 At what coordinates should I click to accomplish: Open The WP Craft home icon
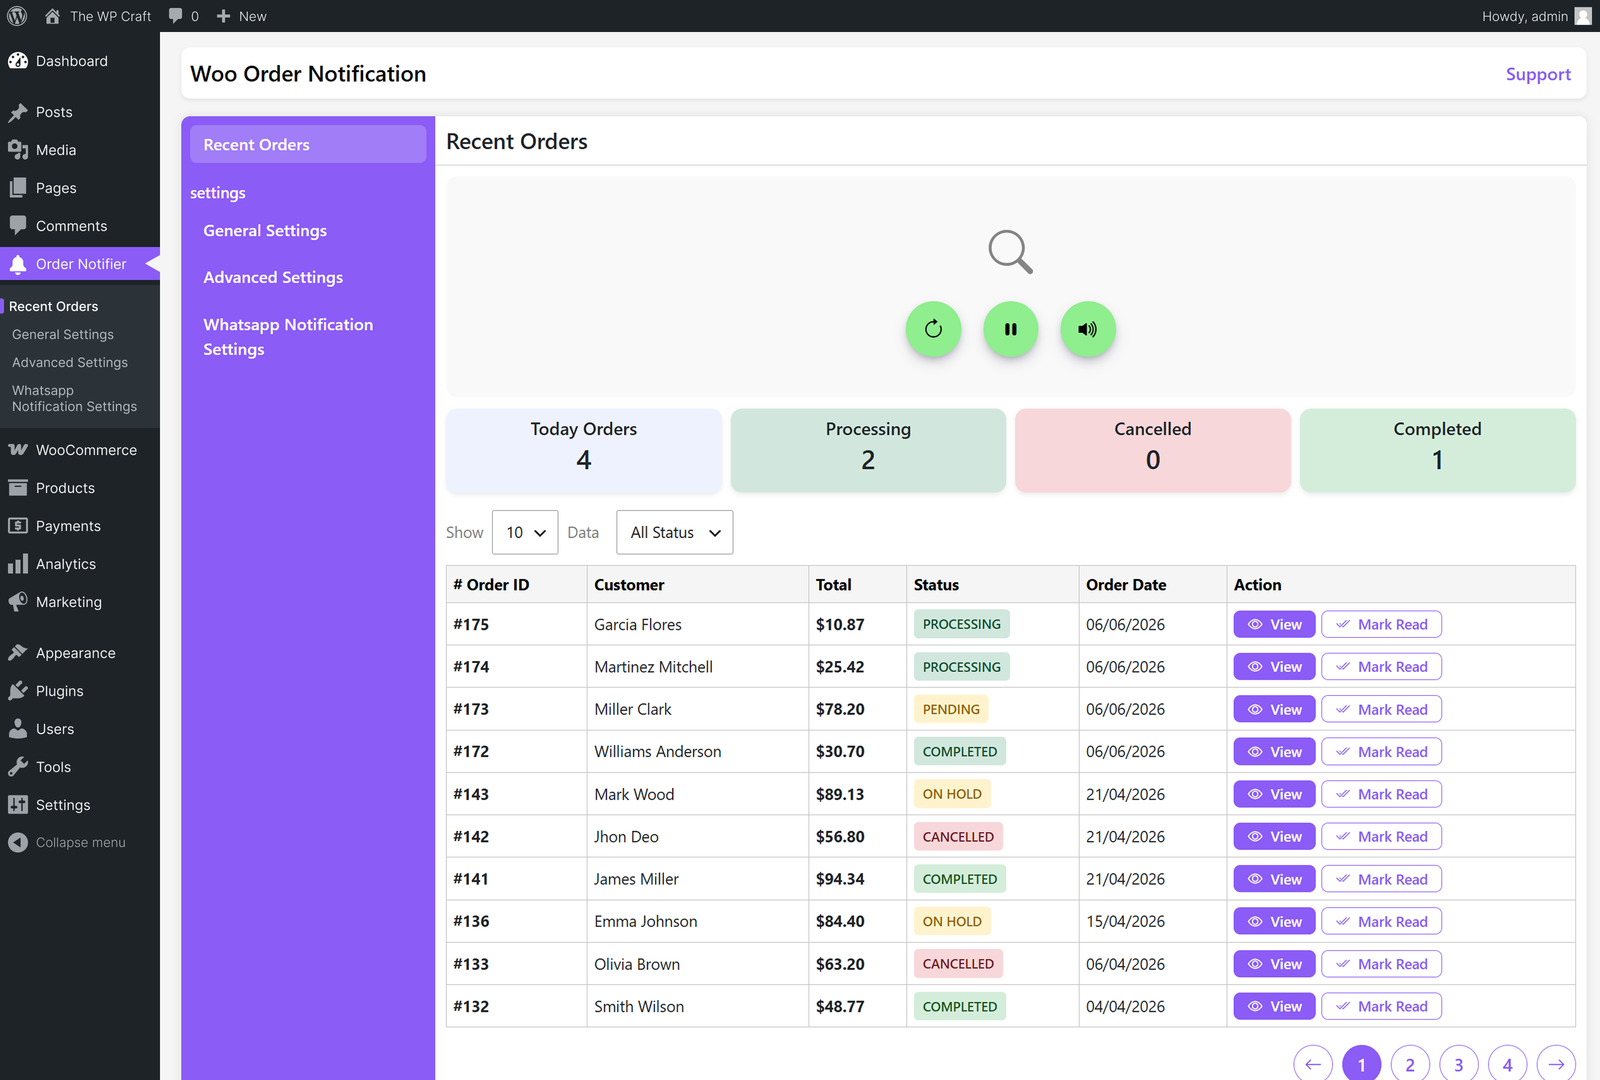pos(53,16)
